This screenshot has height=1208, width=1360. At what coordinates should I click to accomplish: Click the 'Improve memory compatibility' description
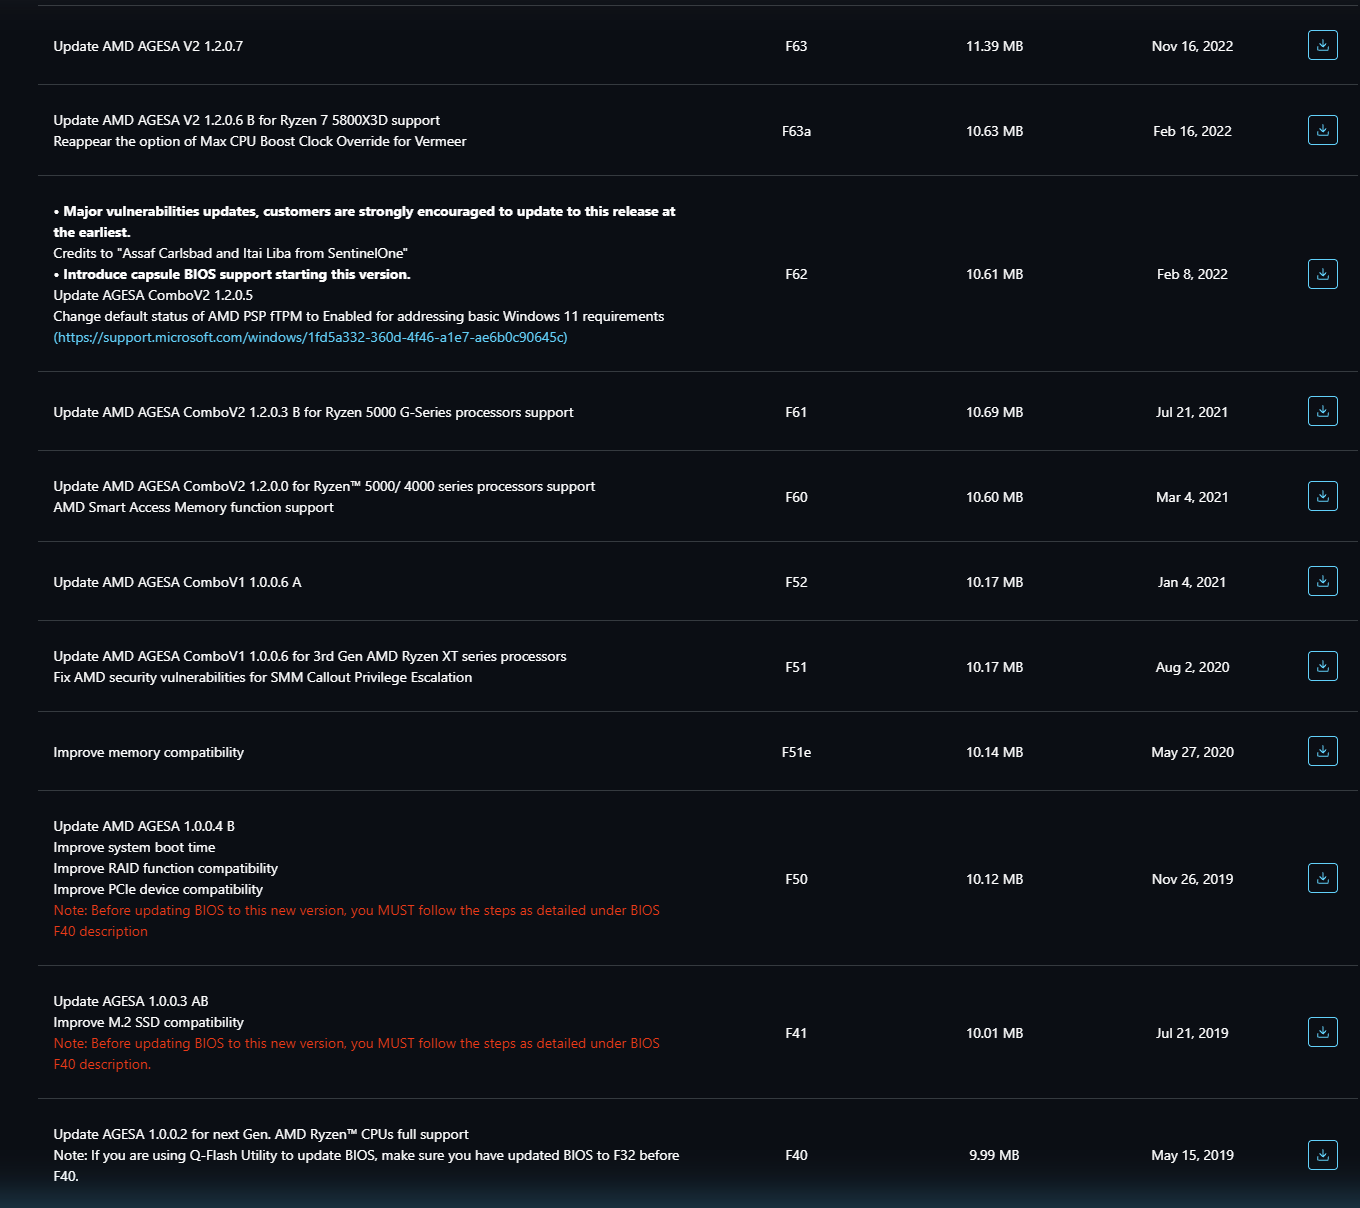148,752
